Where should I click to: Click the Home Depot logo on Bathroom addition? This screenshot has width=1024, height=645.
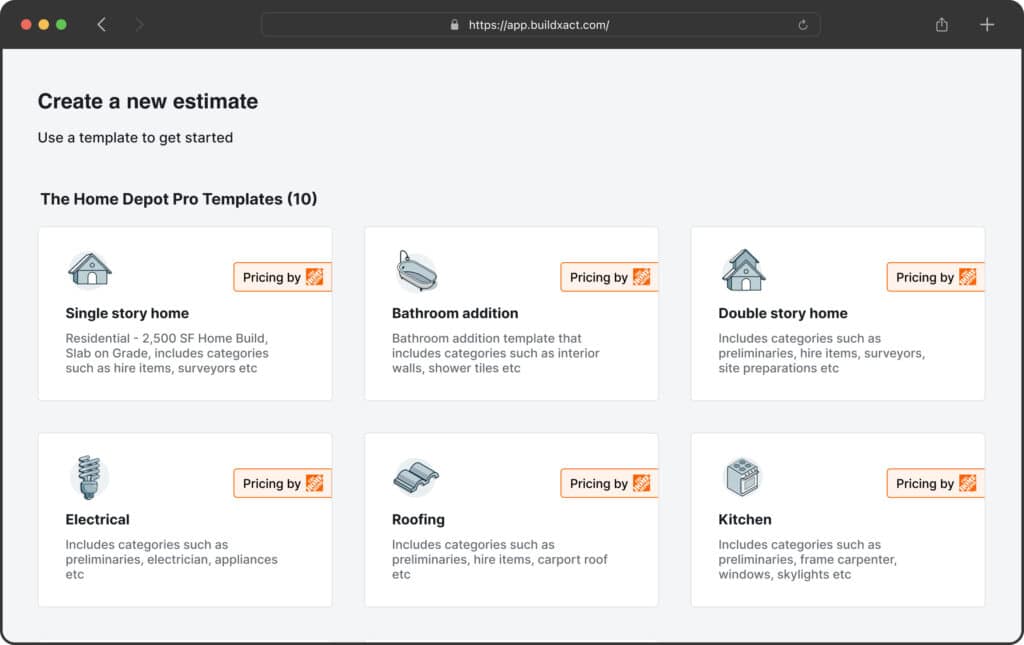tap(642, 277)
